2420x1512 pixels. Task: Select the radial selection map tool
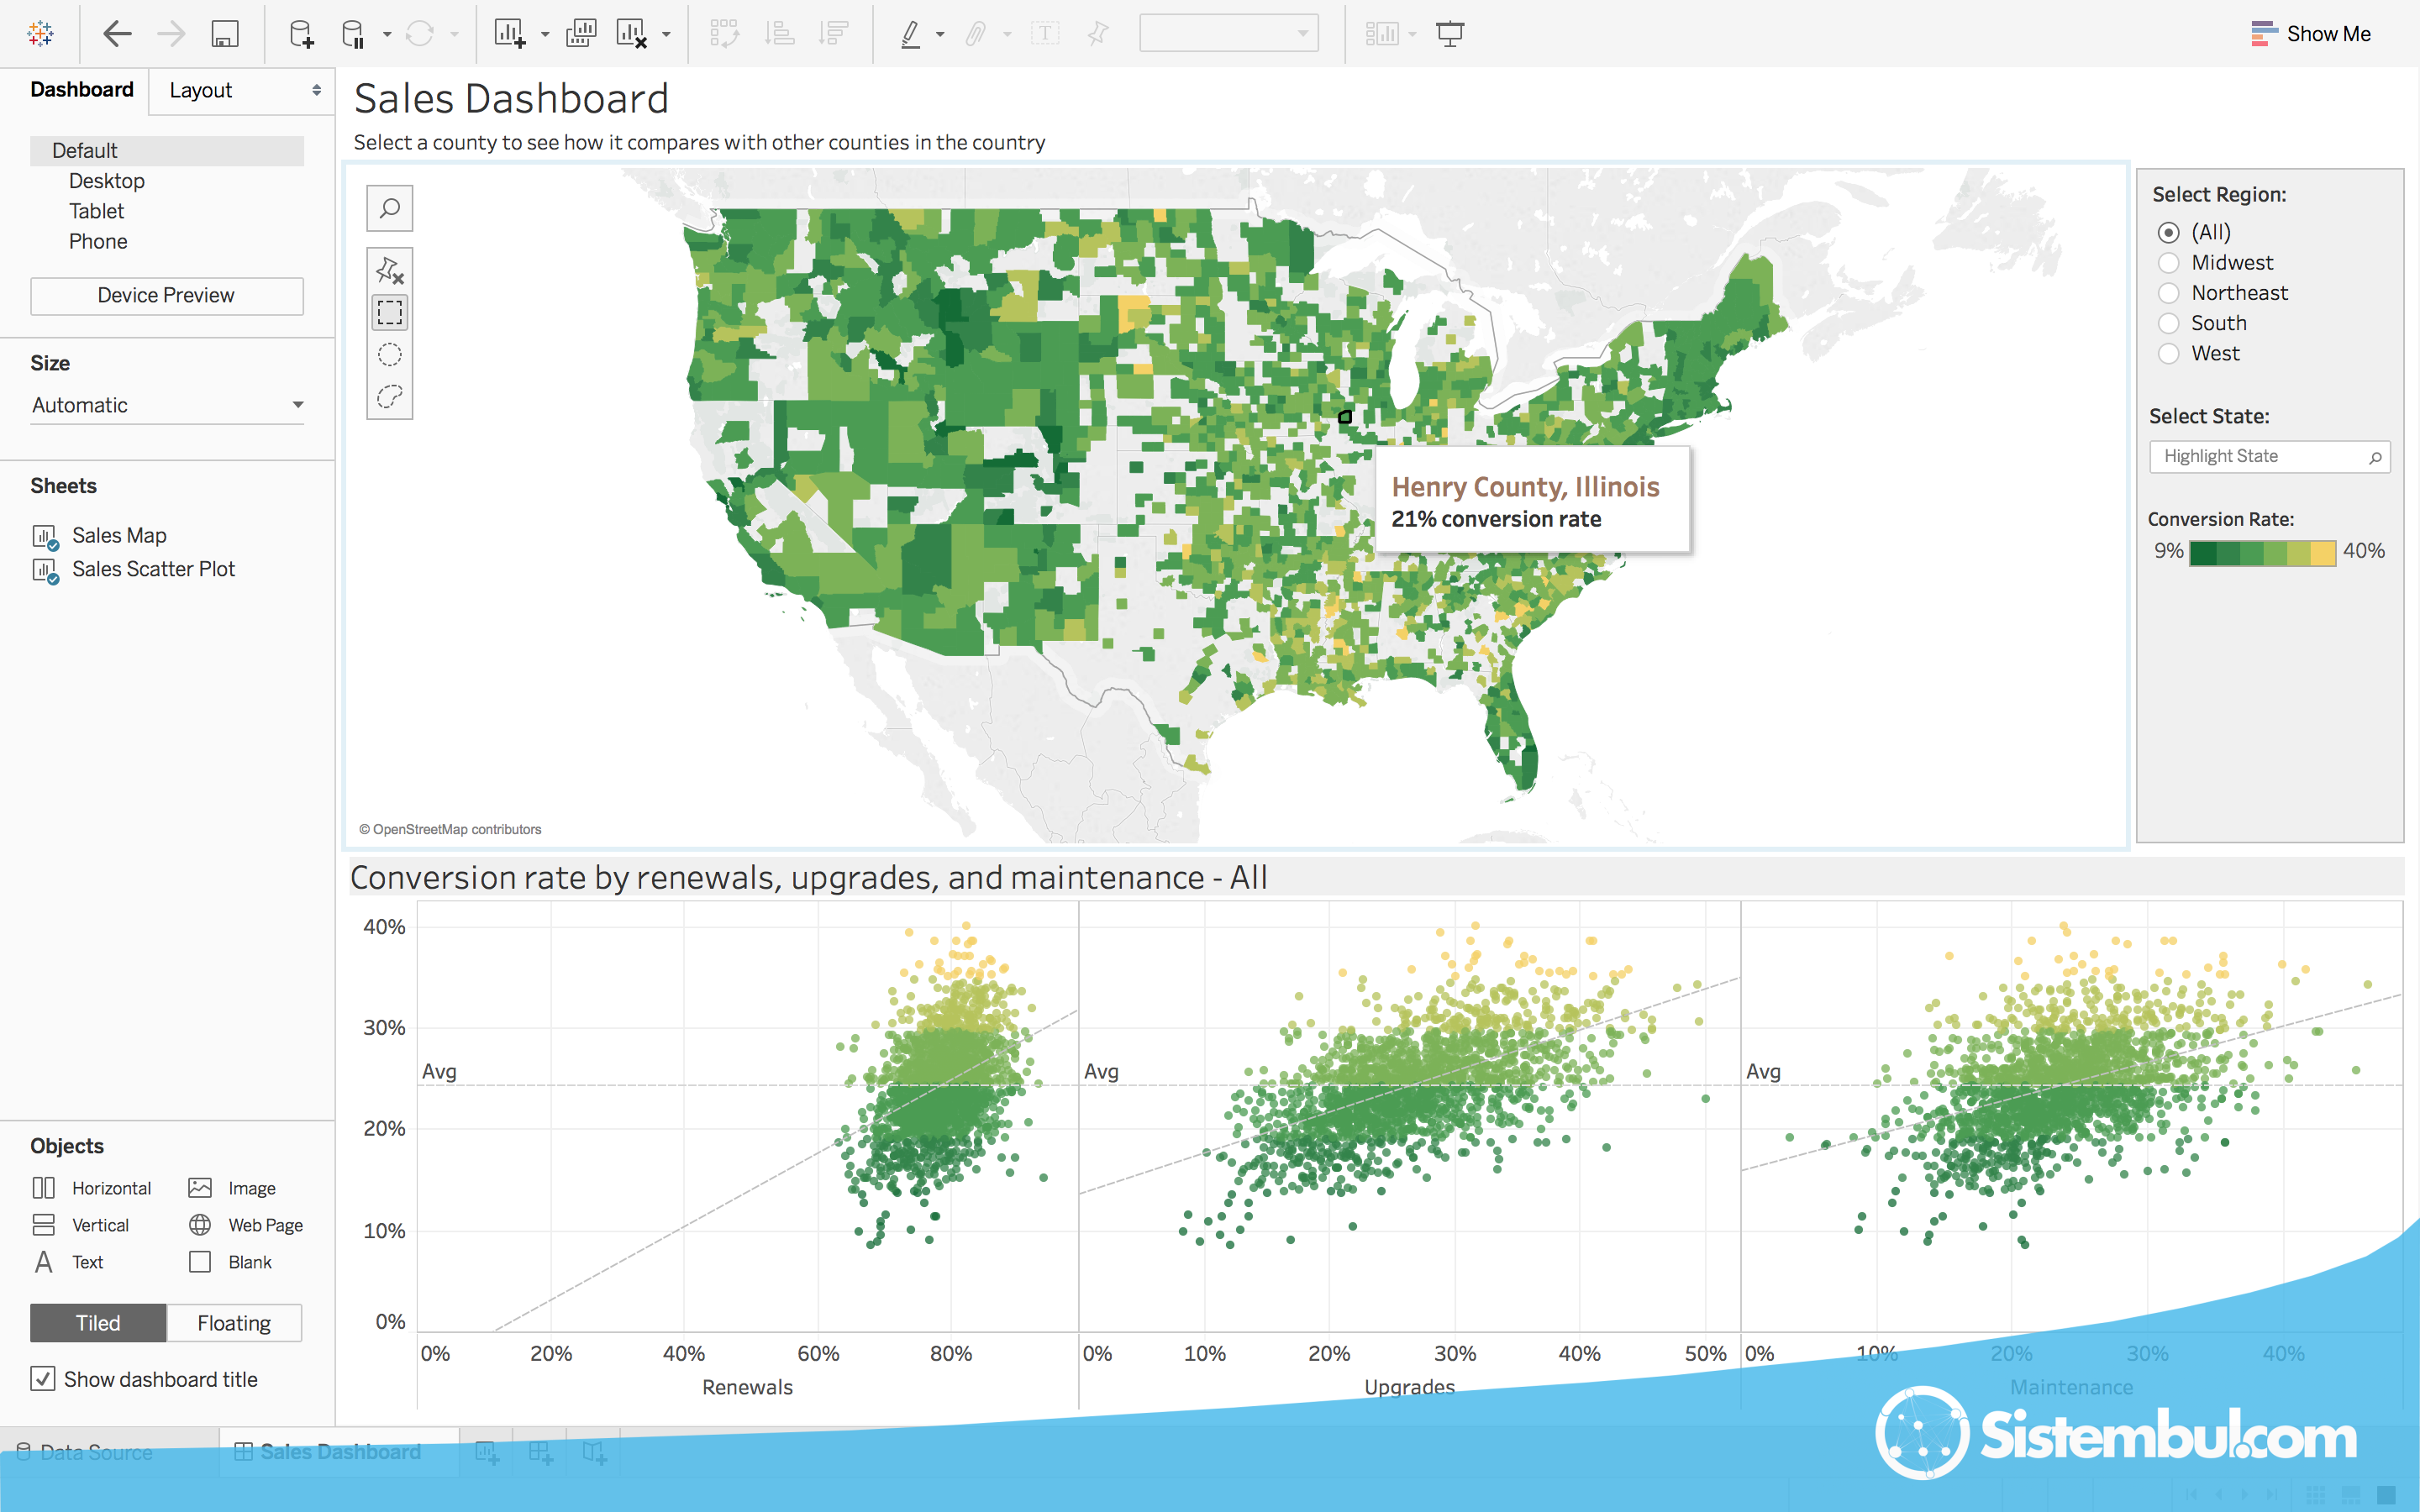pyautogui.click(x=390, y=355)
